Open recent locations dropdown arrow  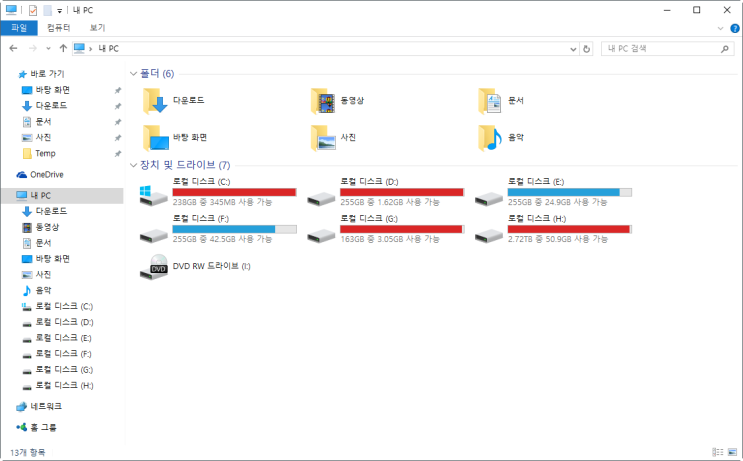[48, 49]
